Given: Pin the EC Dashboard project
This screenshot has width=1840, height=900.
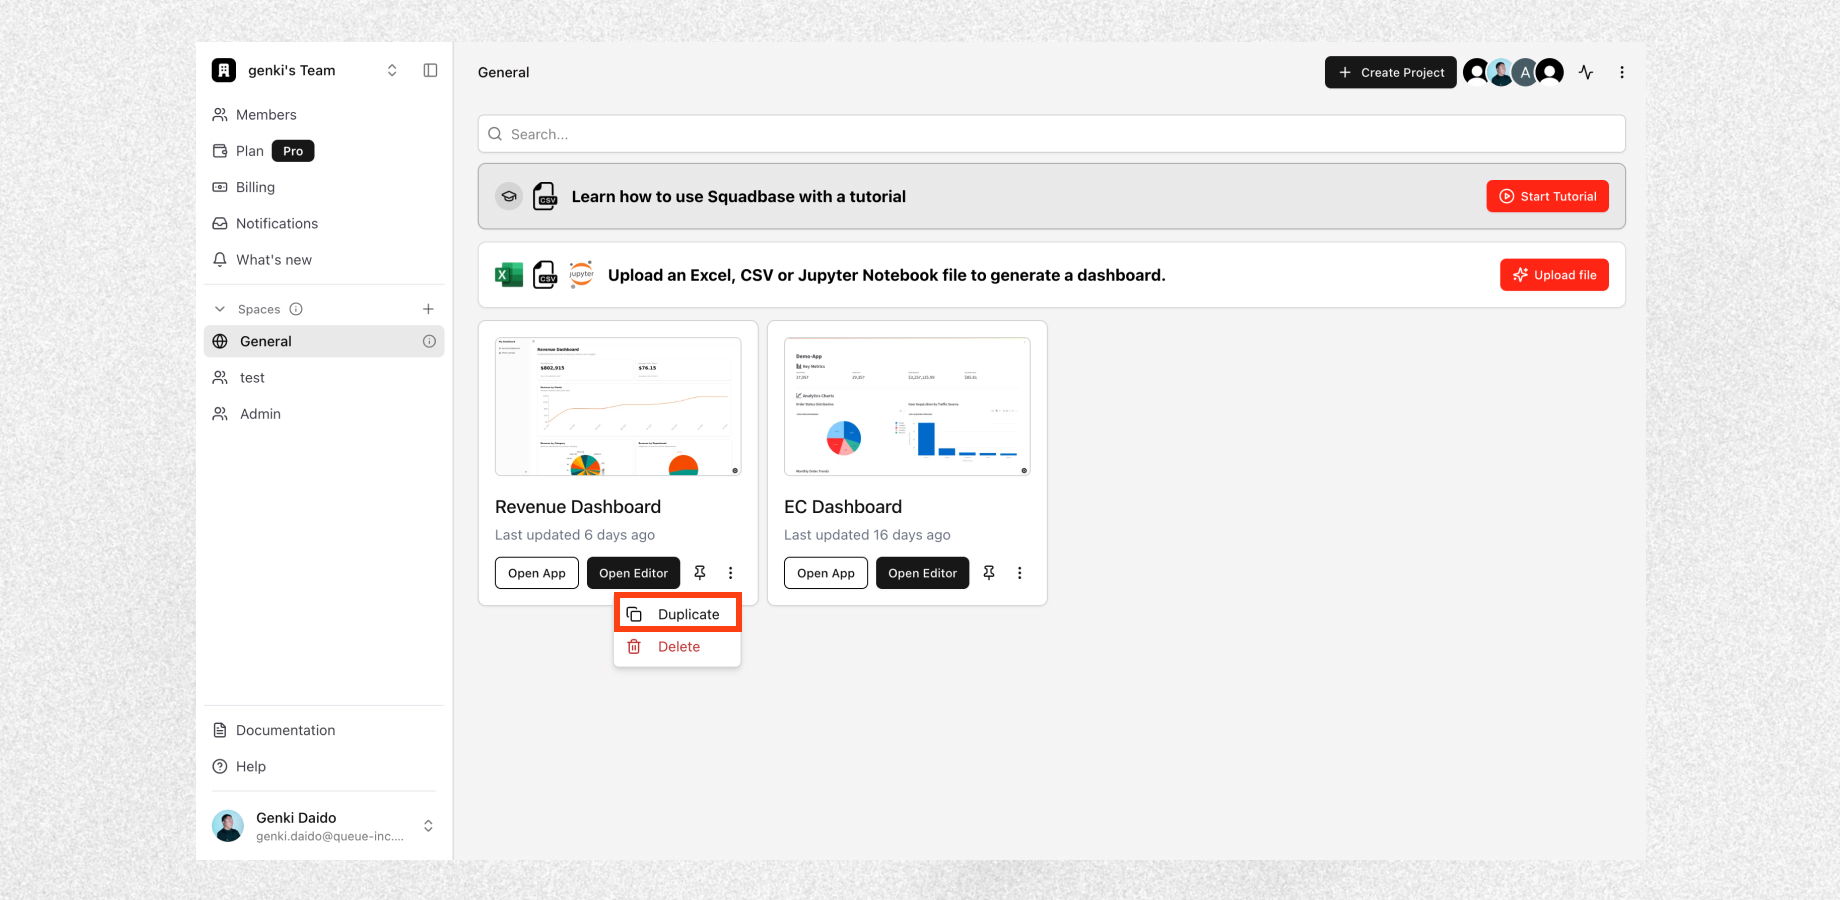Looking at the screenshot, I should point(989,573).
